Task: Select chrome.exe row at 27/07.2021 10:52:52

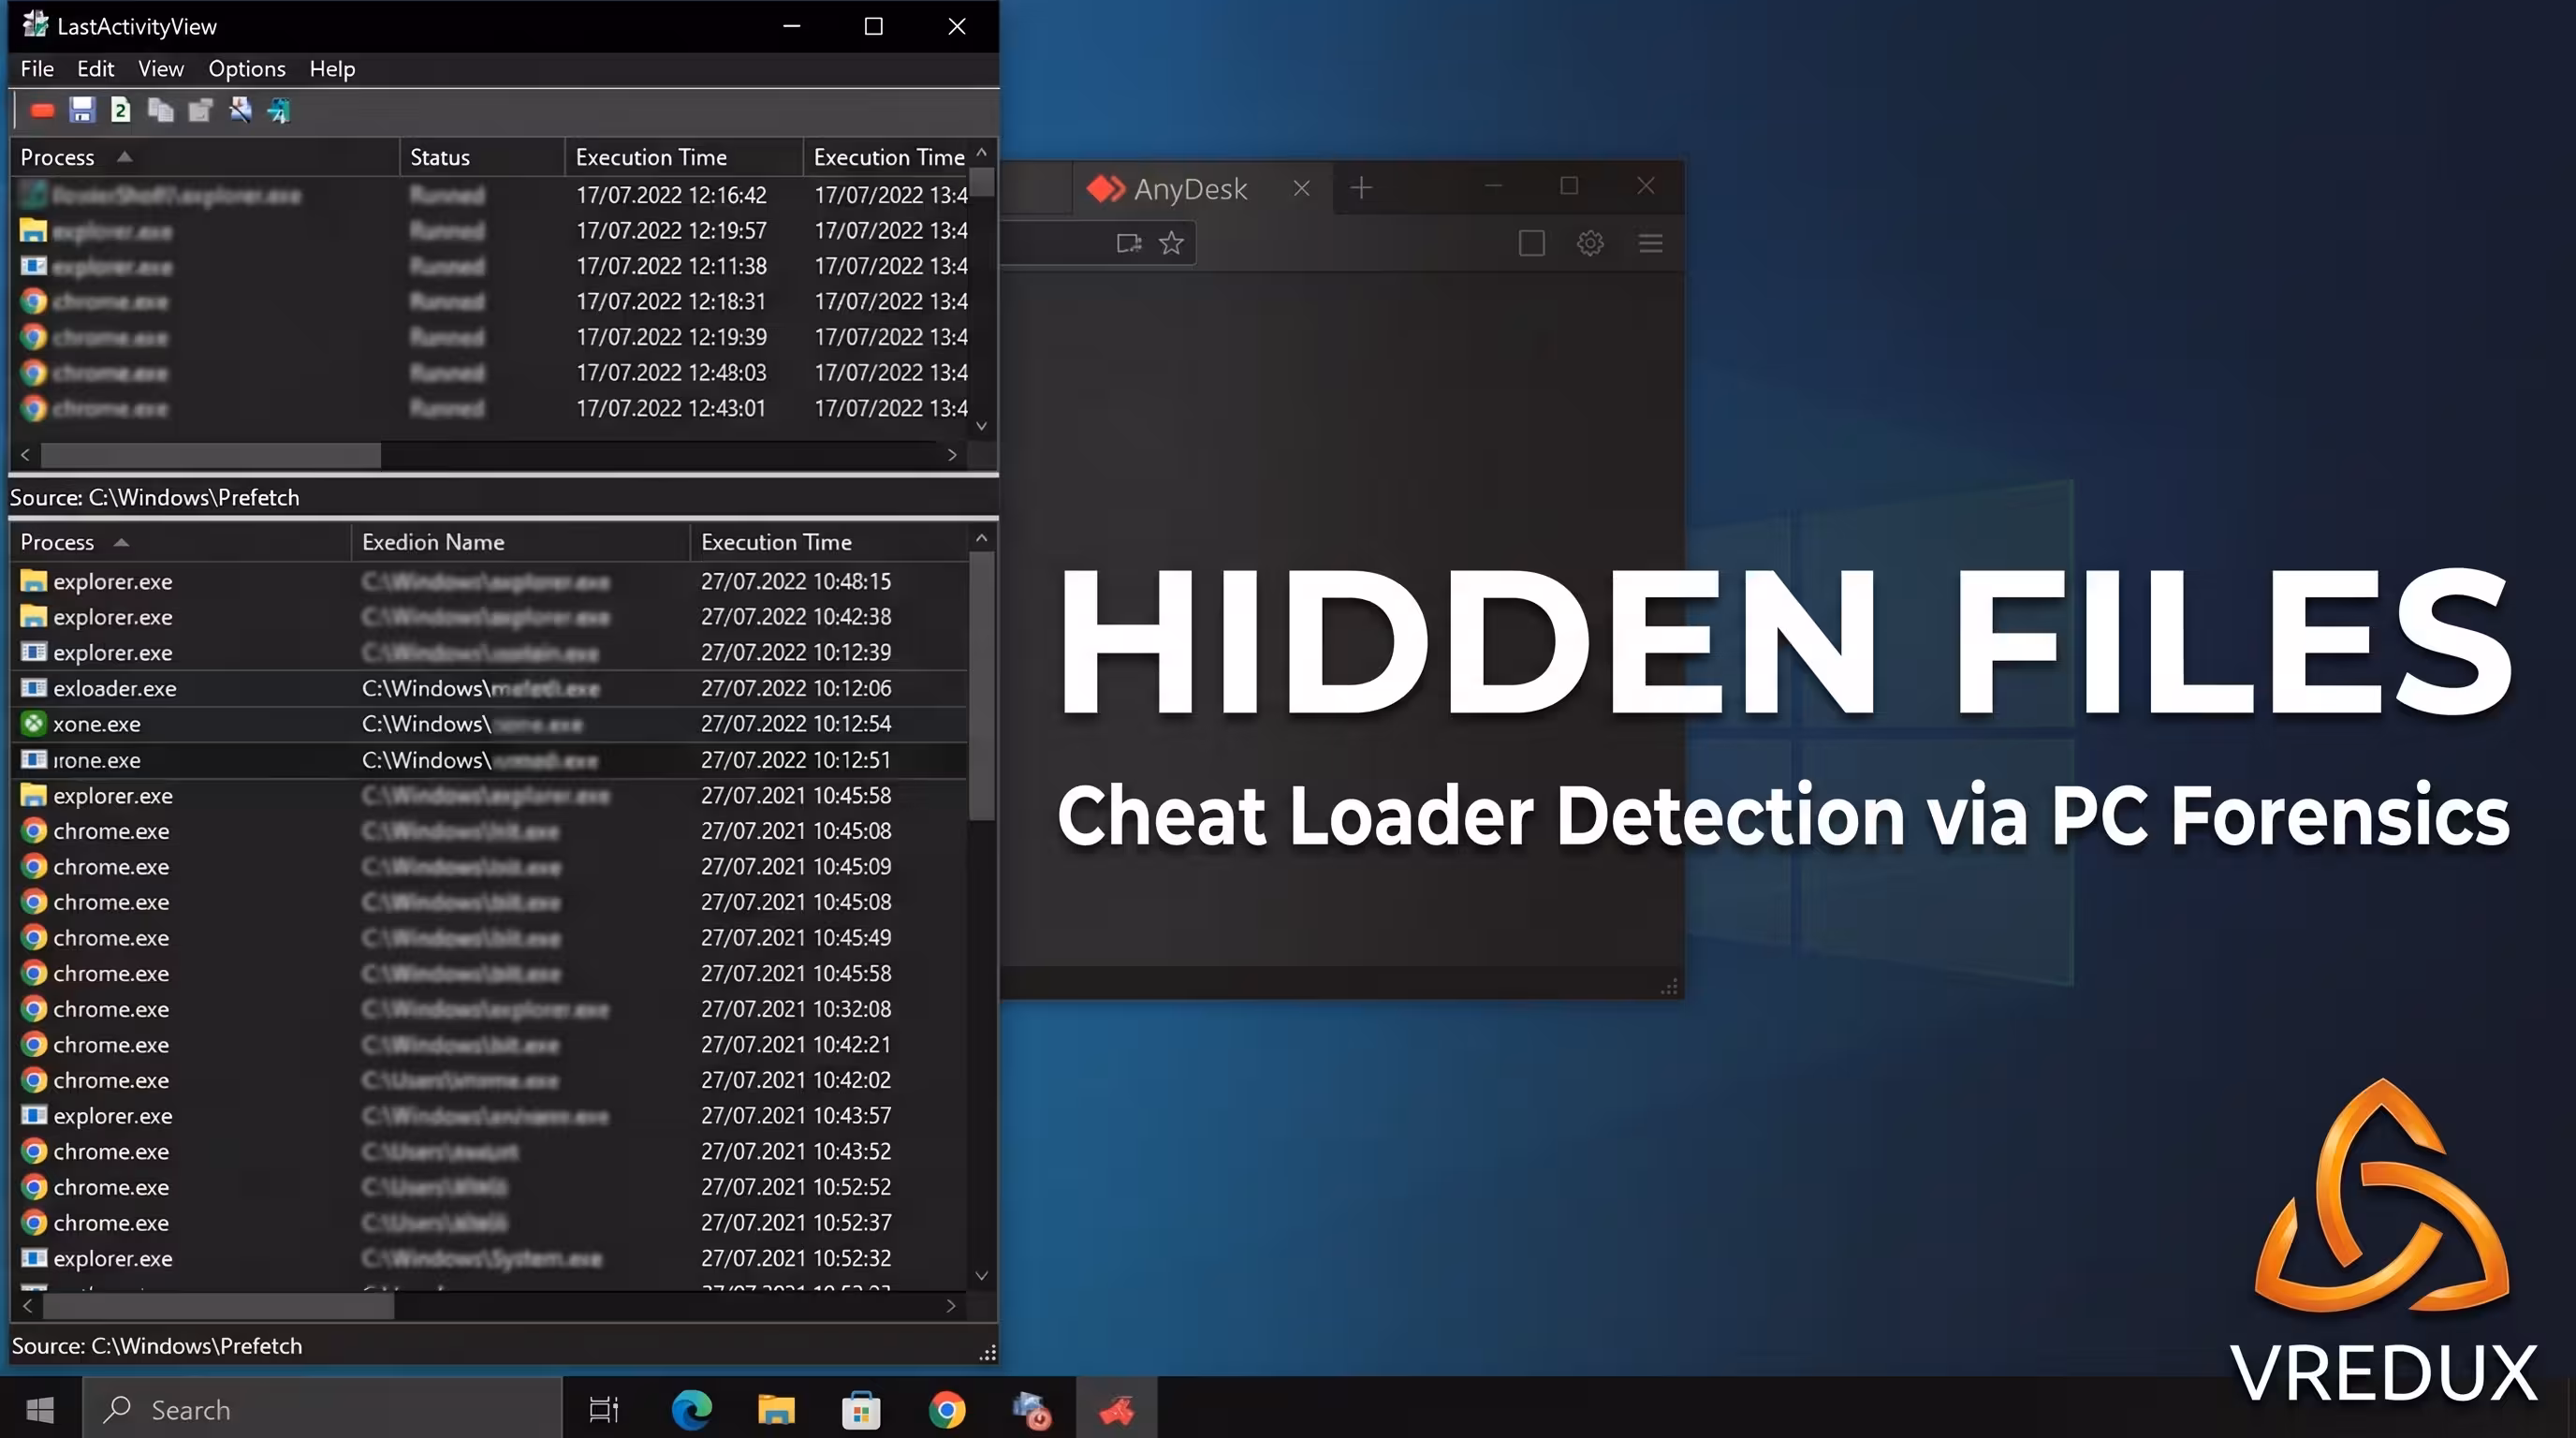Action: click(489, 1187)
